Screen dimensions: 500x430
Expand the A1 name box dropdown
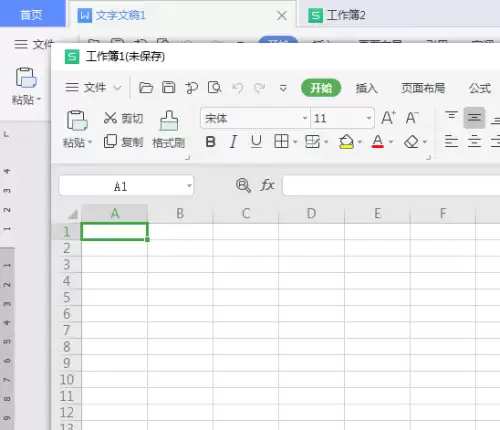click(x=189, y=185)
